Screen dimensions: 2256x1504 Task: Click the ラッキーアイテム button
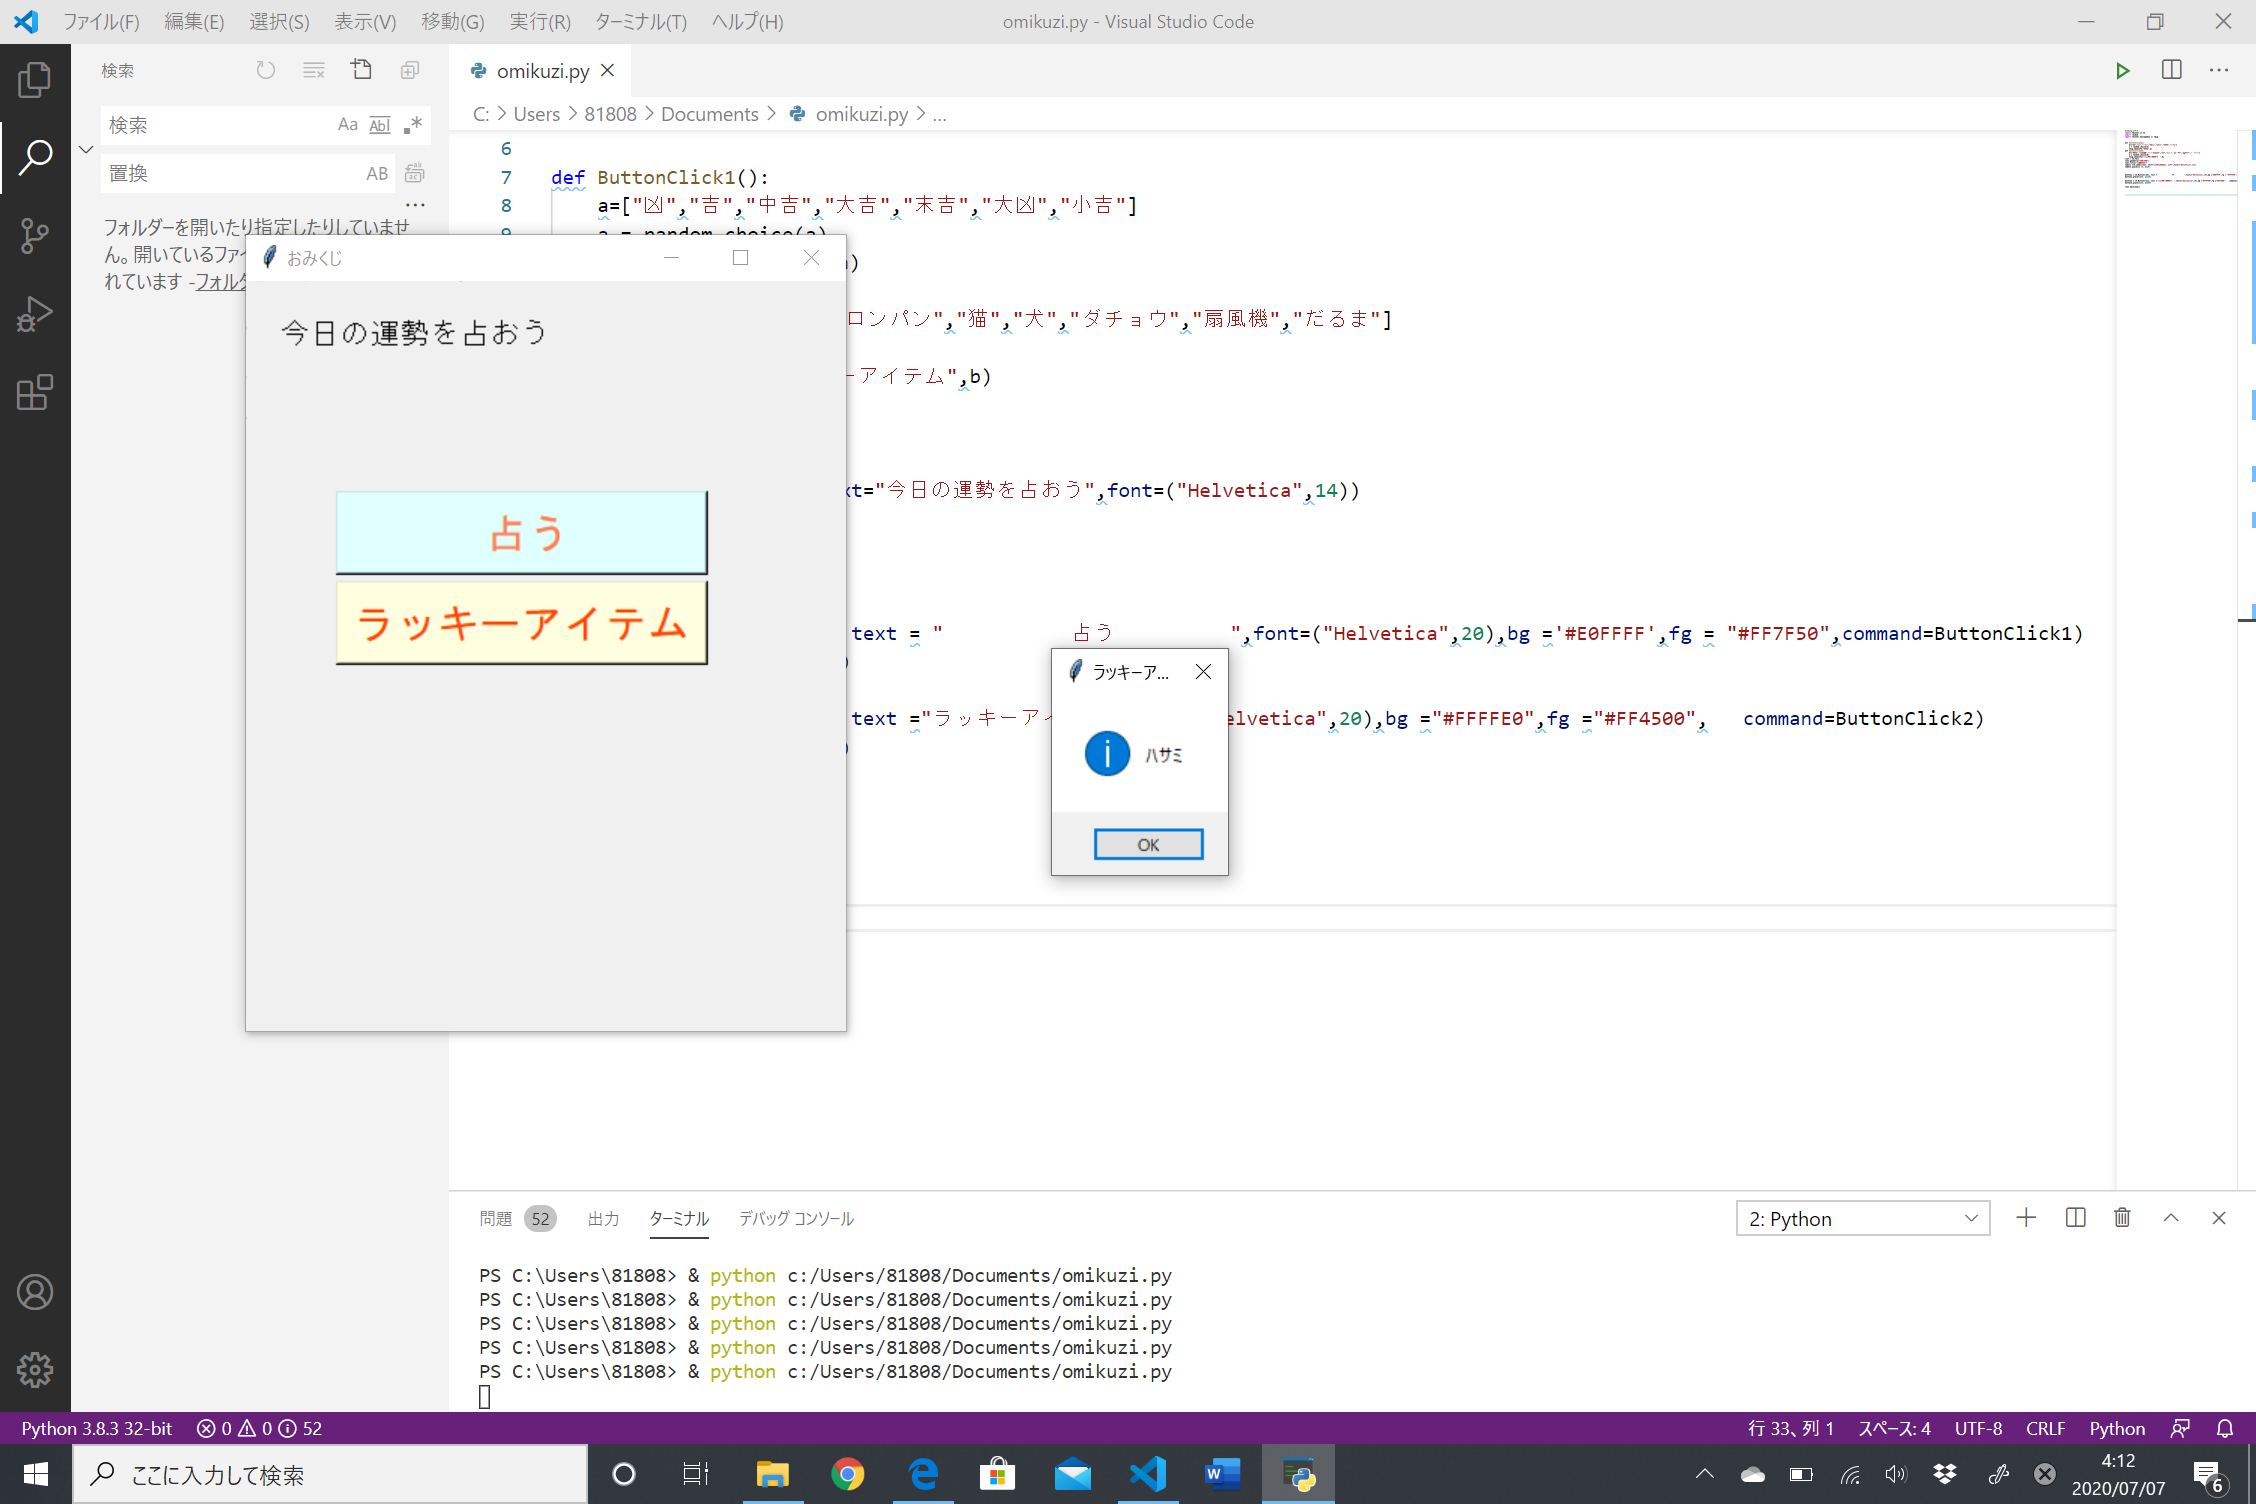[x=521, y=622]
